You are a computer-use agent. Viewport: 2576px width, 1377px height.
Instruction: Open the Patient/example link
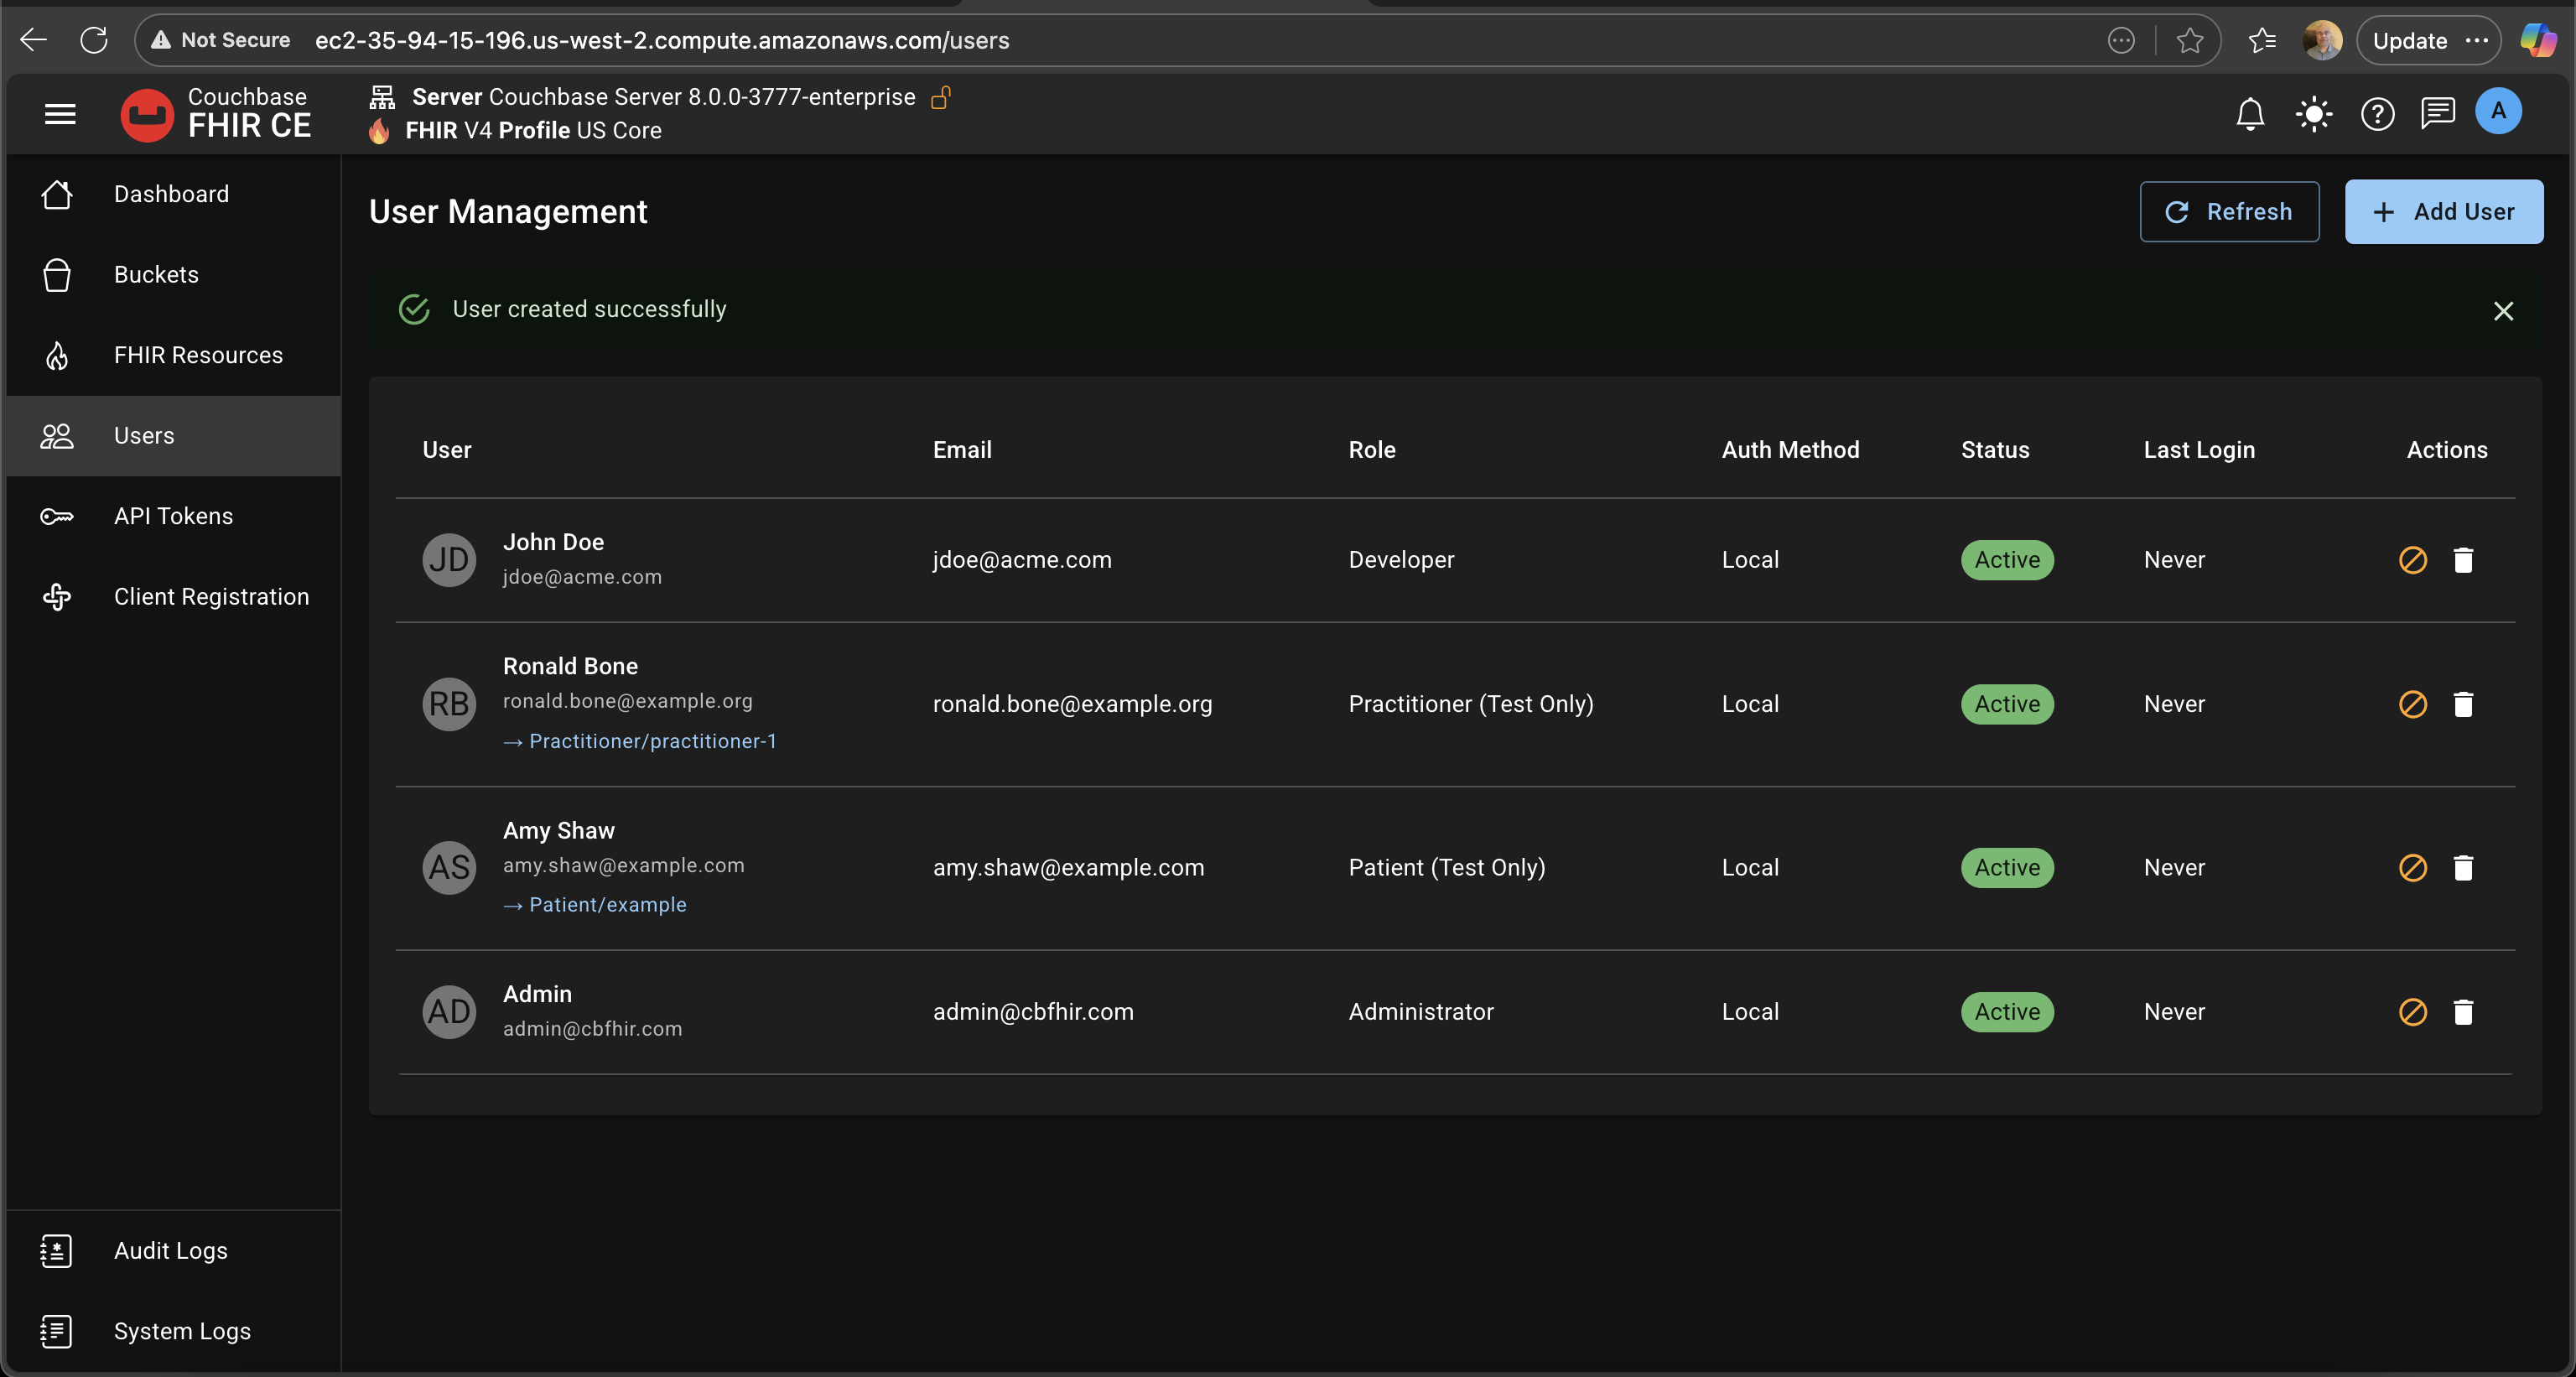(607, 905)
